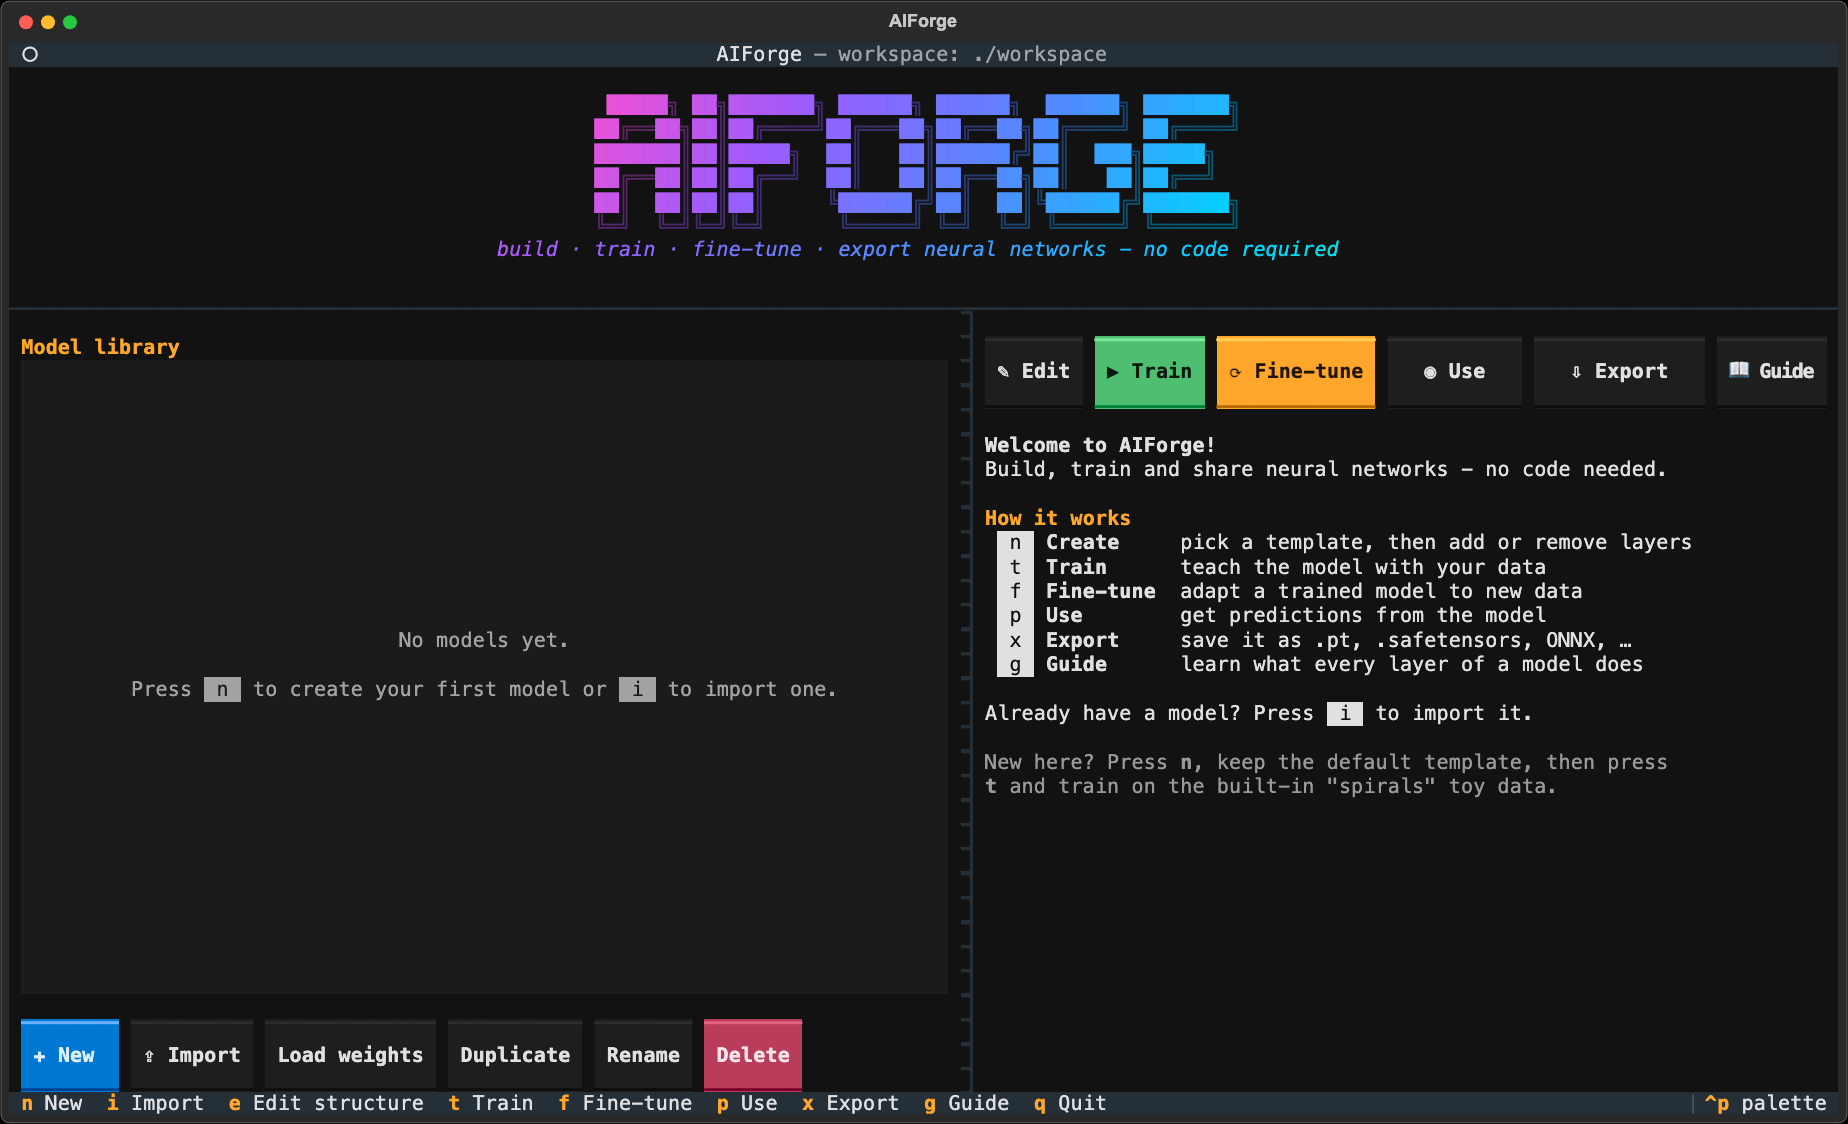The image size is (1848, 1124).
Task: Click the 'No models yet.' message
Action: tap(484, 640)
